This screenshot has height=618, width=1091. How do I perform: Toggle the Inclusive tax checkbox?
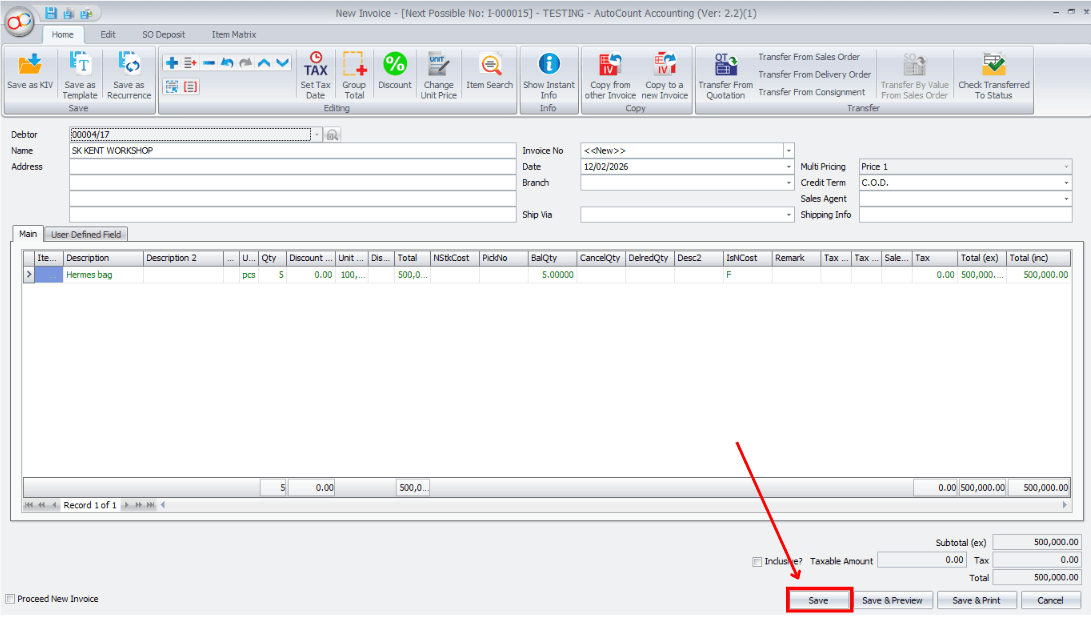pyautogui.click(x=757, y=561)
